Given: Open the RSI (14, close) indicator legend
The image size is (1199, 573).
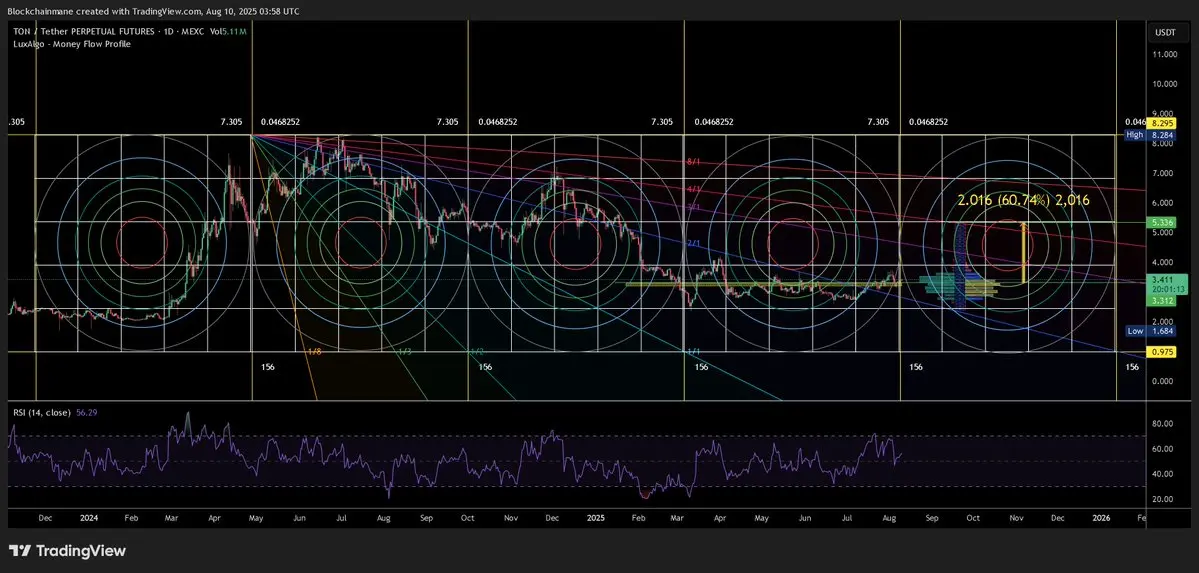Looking at the screenshot, I should (41, 412).
